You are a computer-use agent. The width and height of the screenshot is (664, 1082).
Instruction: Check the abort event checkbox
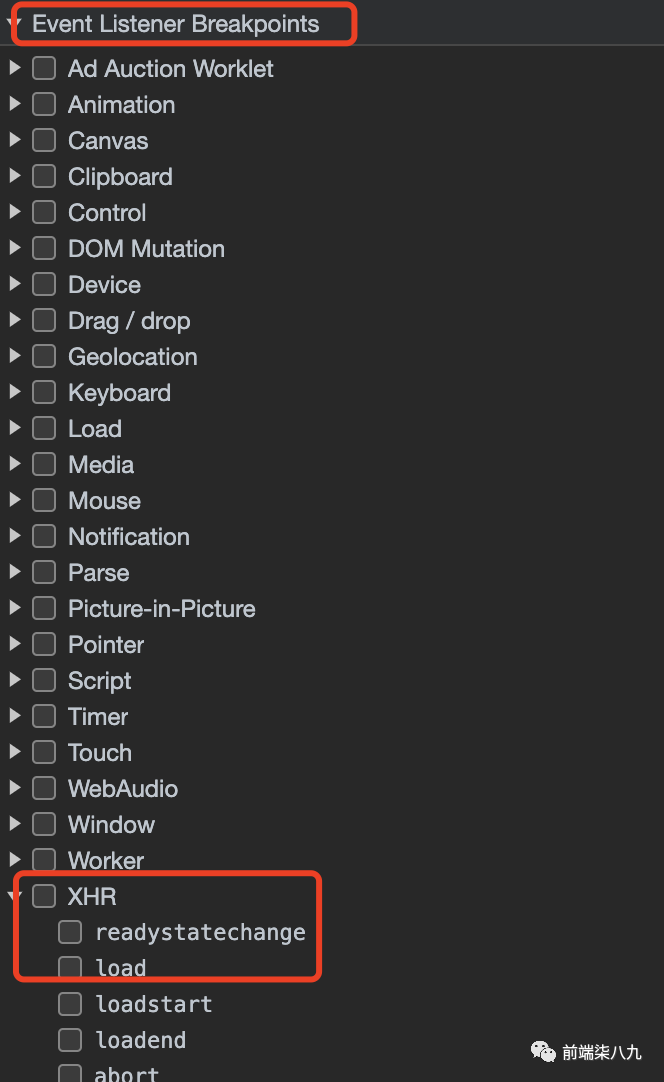click(70, 1074)
